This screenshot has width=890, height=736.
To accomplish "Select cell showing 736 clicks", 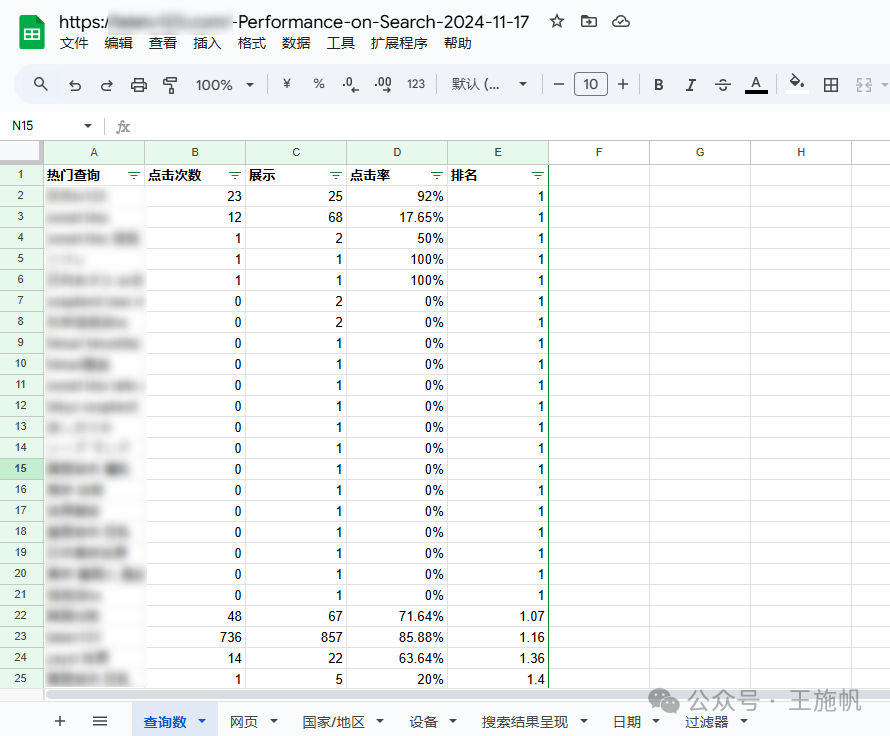I will click(195, 637).
